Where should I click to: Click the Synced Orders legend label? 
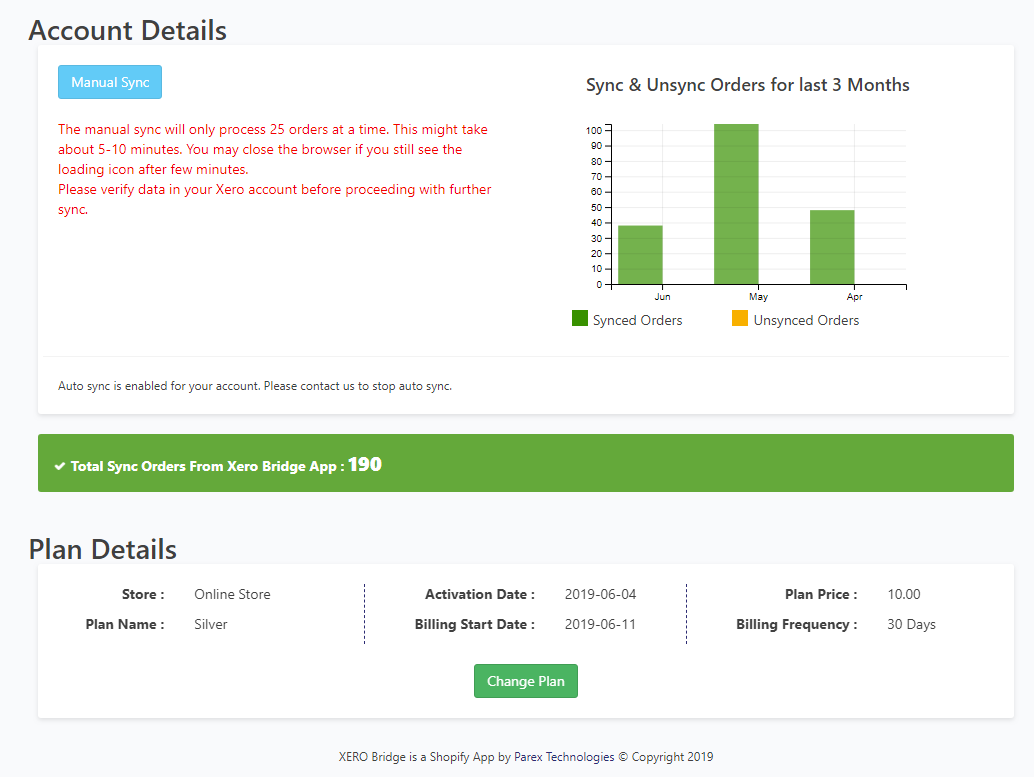click(637, 320)
